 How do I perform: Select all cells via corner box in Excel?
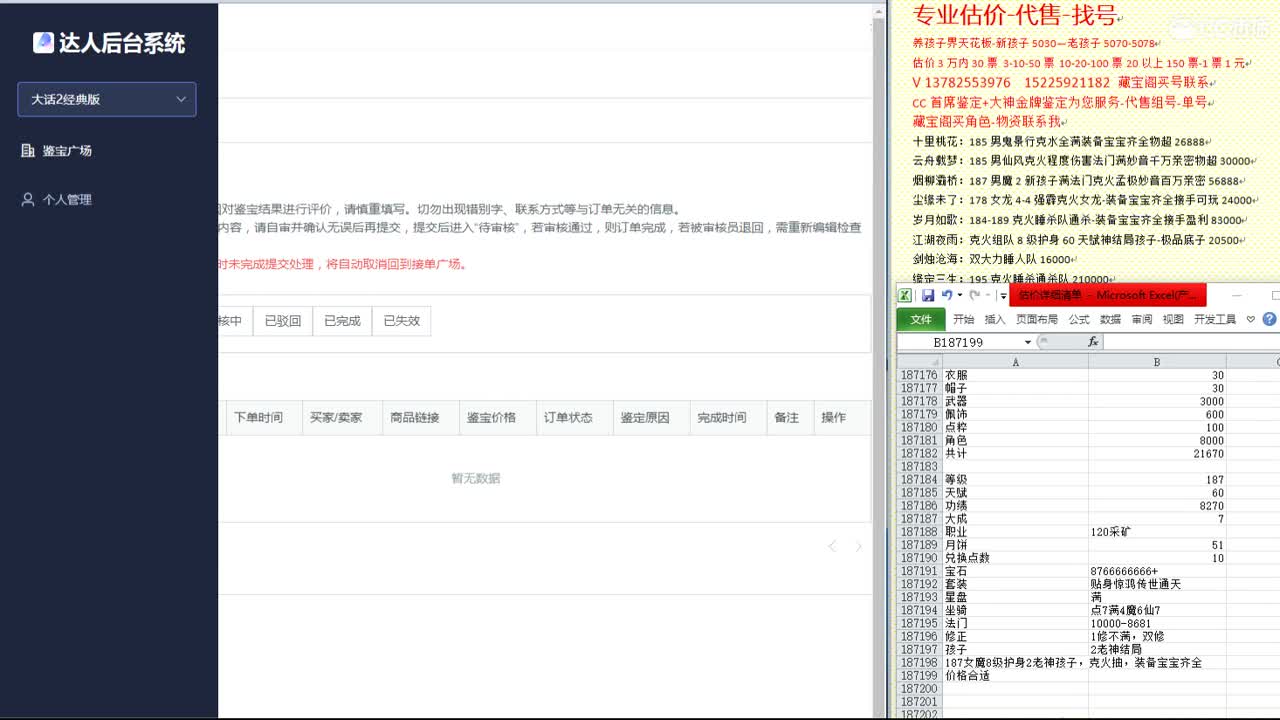pos(919,362)
